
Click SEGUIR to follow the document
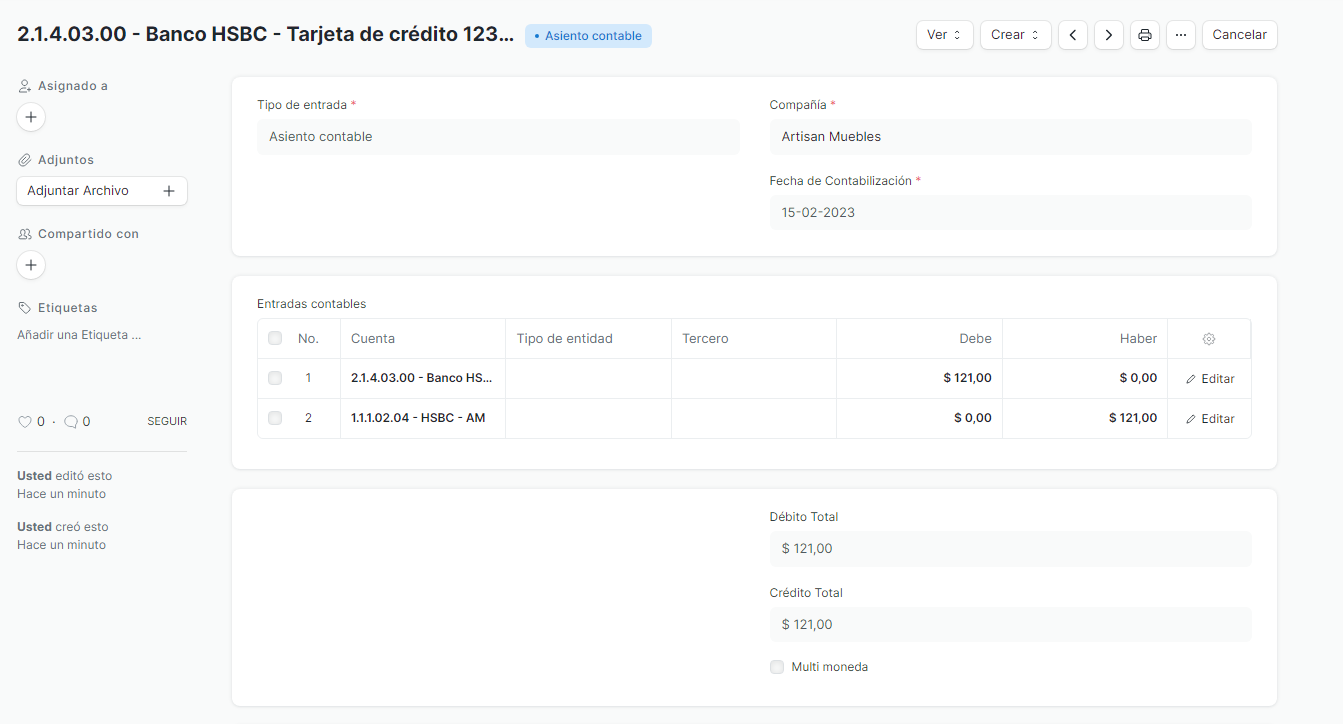pyautogui.click(x=167, y=422)
